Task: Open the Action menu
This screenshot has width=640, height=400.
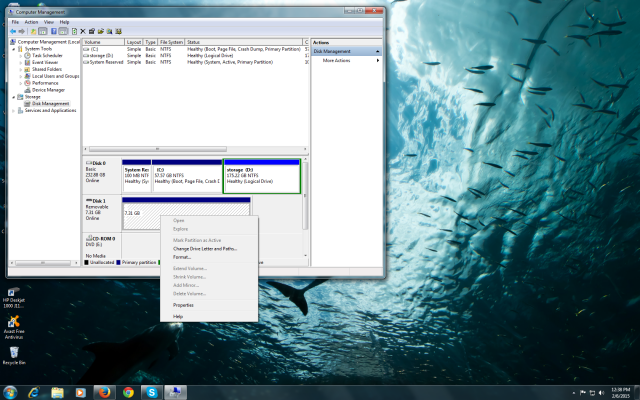Action: [x=31, y=21]
